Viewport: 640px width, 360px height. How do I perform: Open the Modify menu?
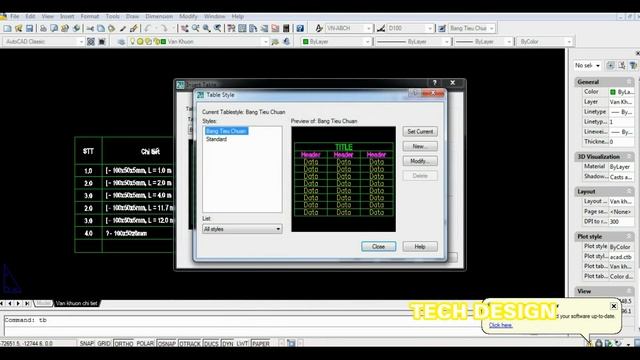[188, 16]
